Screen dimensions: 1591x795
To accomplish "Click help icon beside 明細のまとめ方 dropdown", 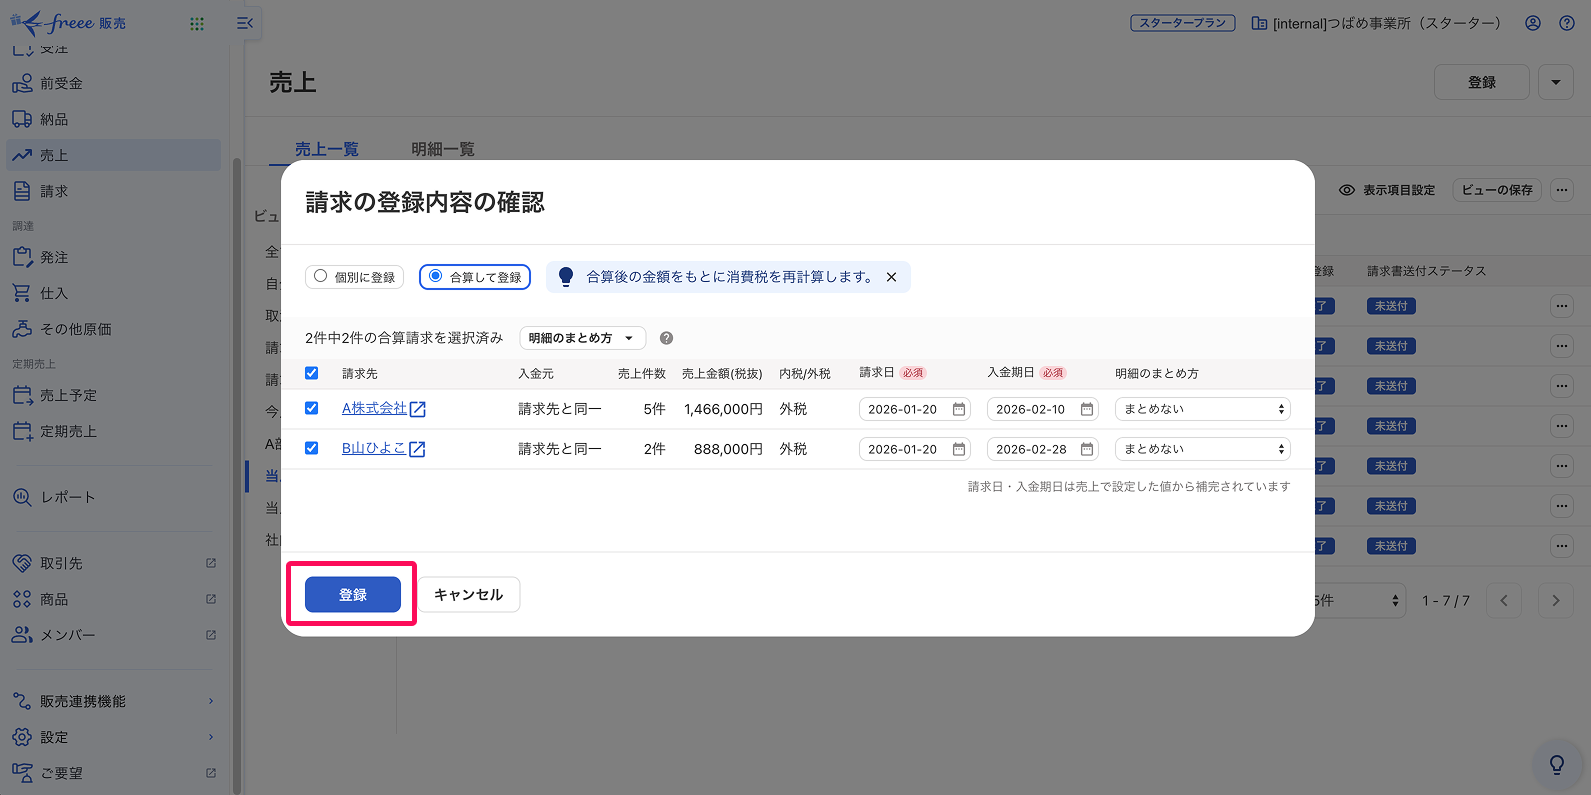I will tap(666, 338).
